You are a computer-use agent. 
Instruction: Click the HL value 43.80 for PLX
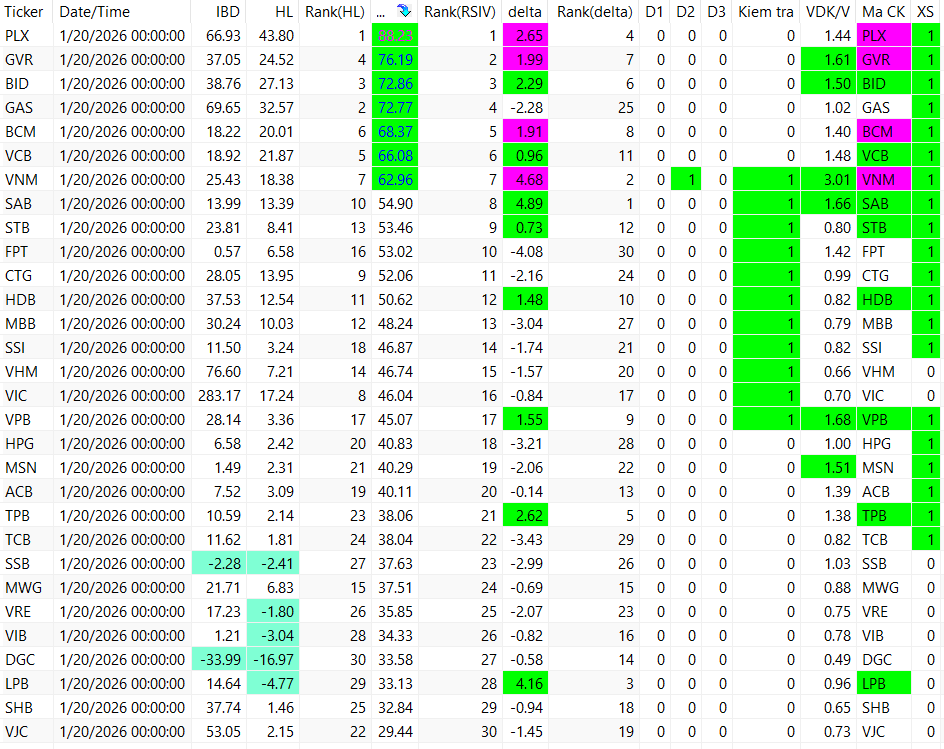(276, 36)
